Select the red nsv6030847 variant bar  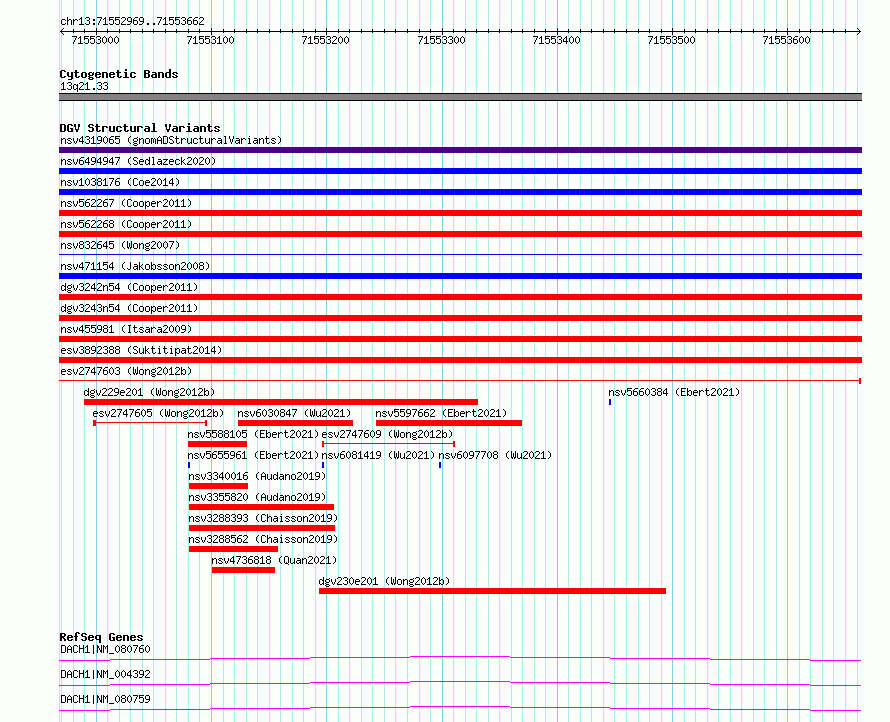click(295, 423)
